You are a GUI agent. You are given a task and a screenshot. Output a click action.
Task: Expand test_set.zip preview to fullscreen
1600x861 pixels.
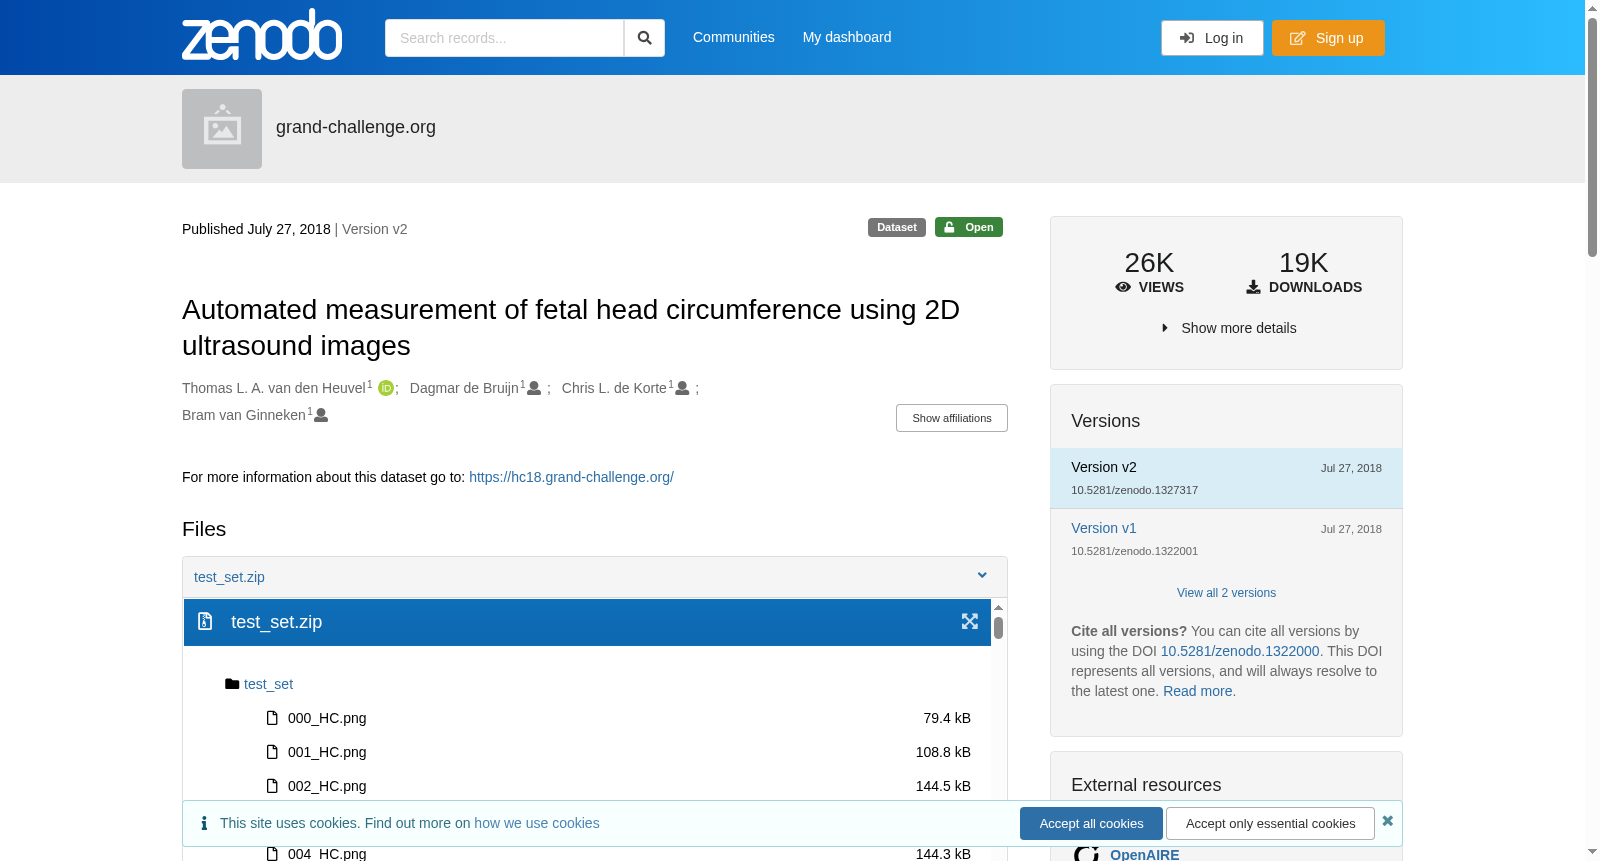click(x=970, y=622)
